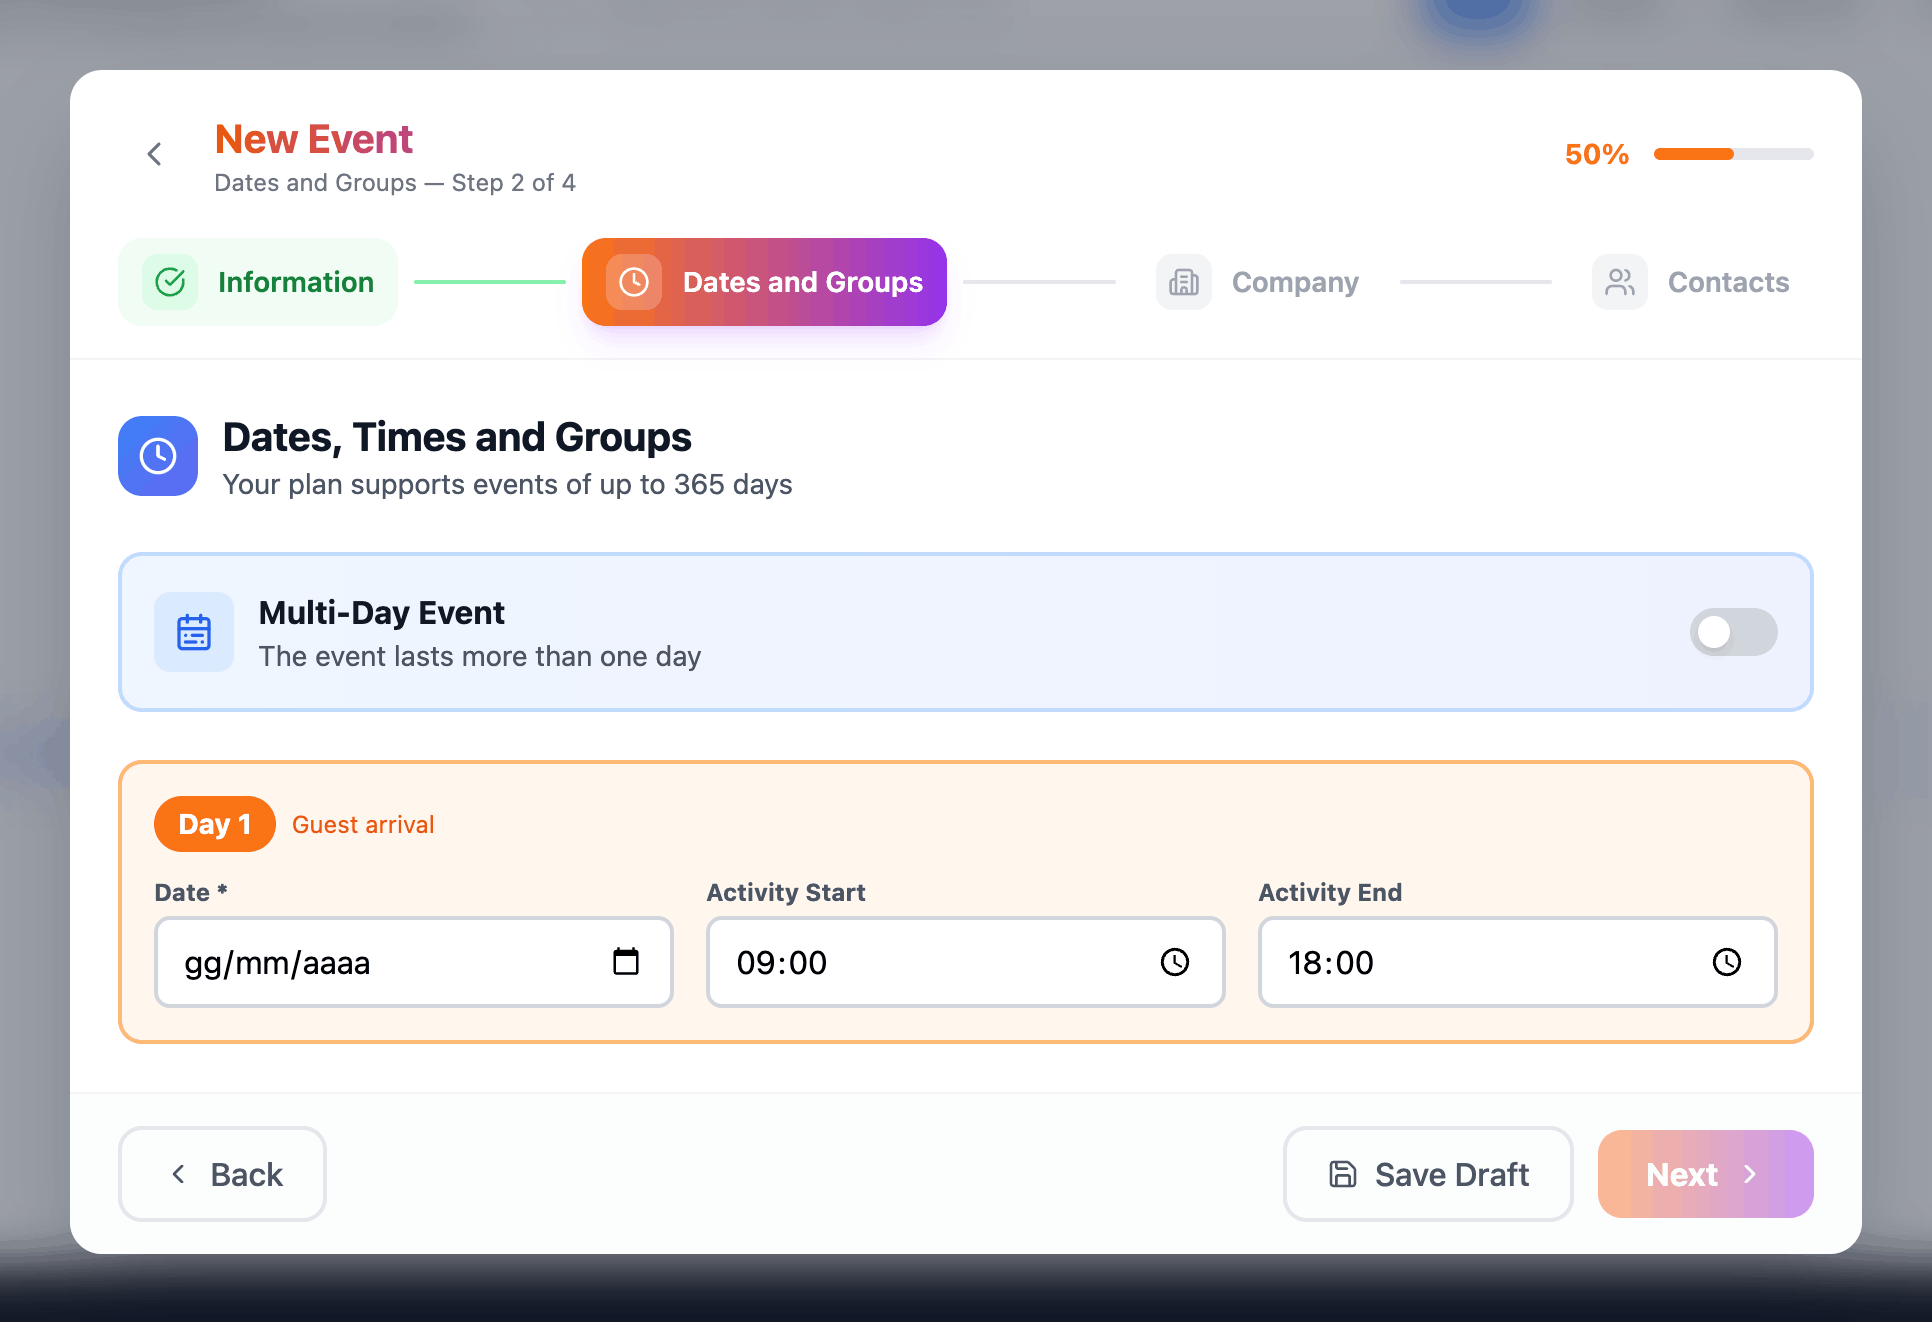Viewport: 1932px width, 1322px height.
Task: Click the New Event title
Action: coord(314,139)
